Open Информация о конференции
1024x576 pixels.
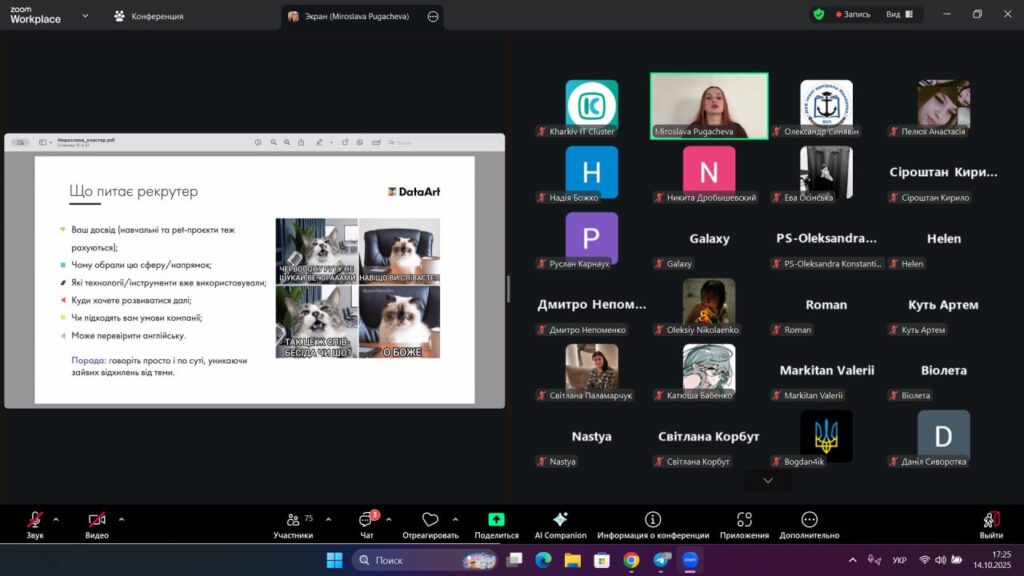pyautogui.click(x=653, y=521)
